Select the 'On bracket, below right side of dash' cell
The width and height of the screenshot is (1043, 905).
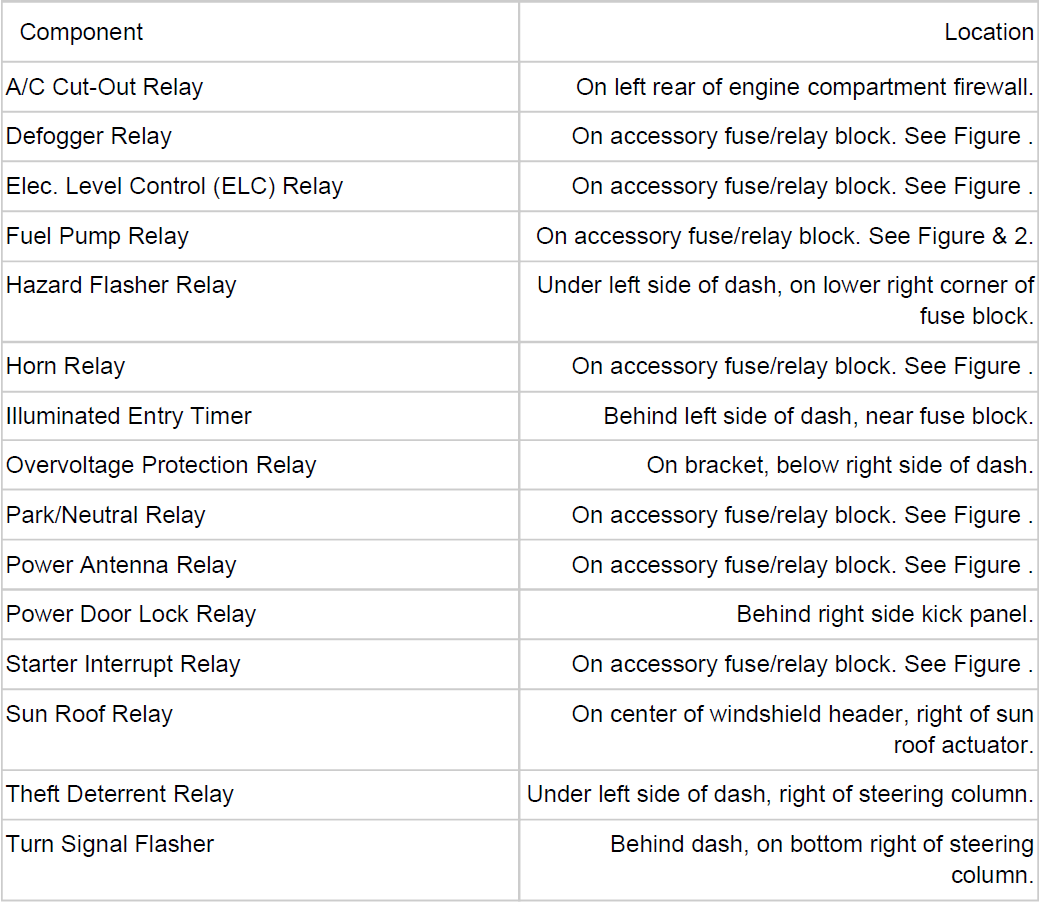click(839, 466)
